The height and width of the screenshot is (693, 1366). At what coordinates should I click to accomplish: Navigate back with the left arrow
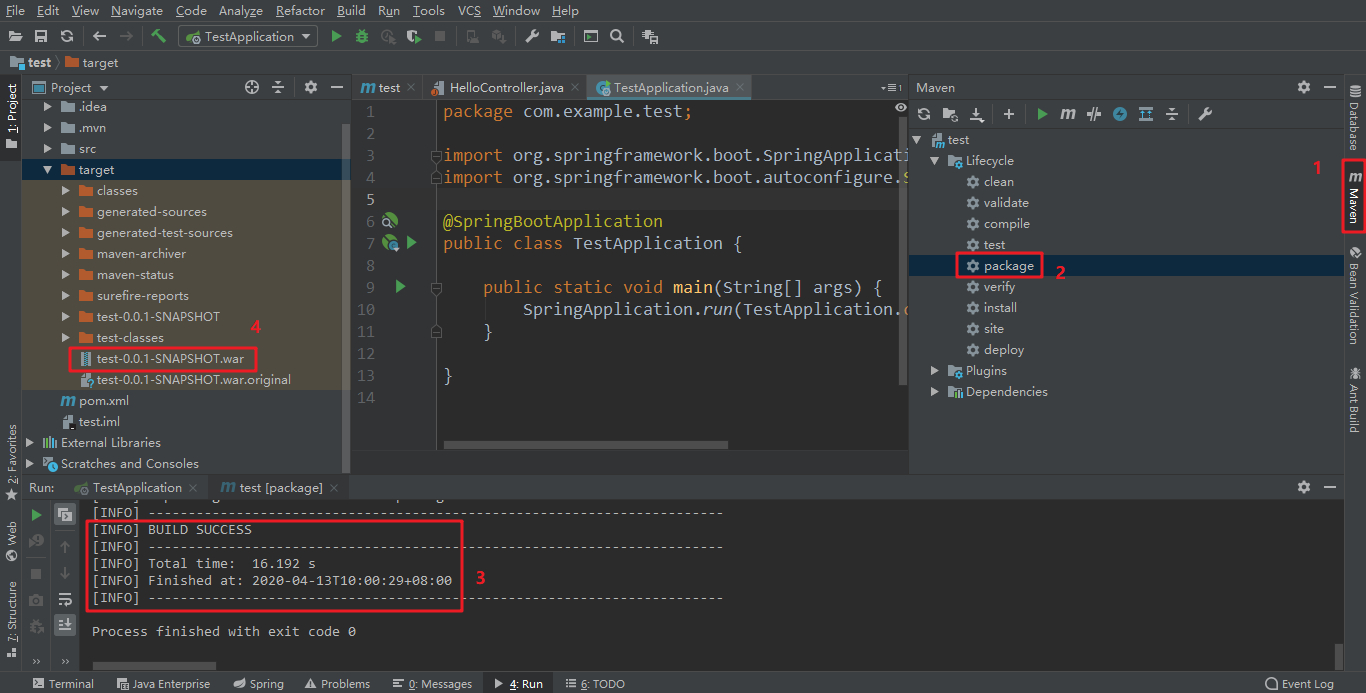pos(99,36)
